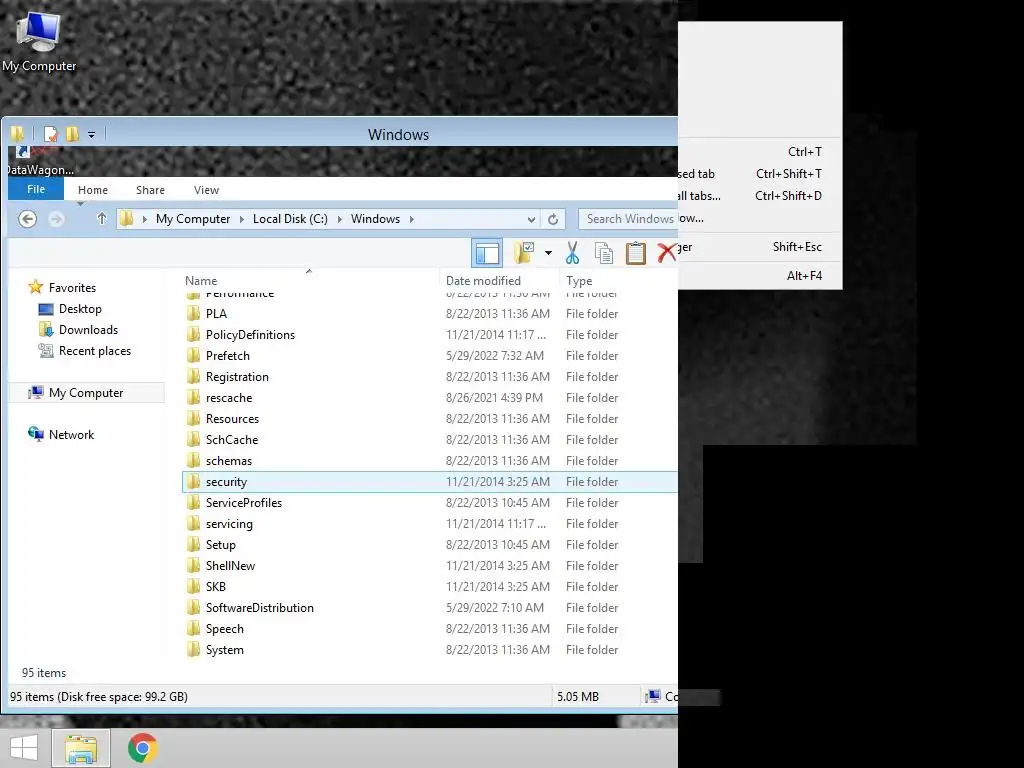Open the File tab
This screenshot has height=768, width=1024.
pyautogui.click(x=36, y=189)
